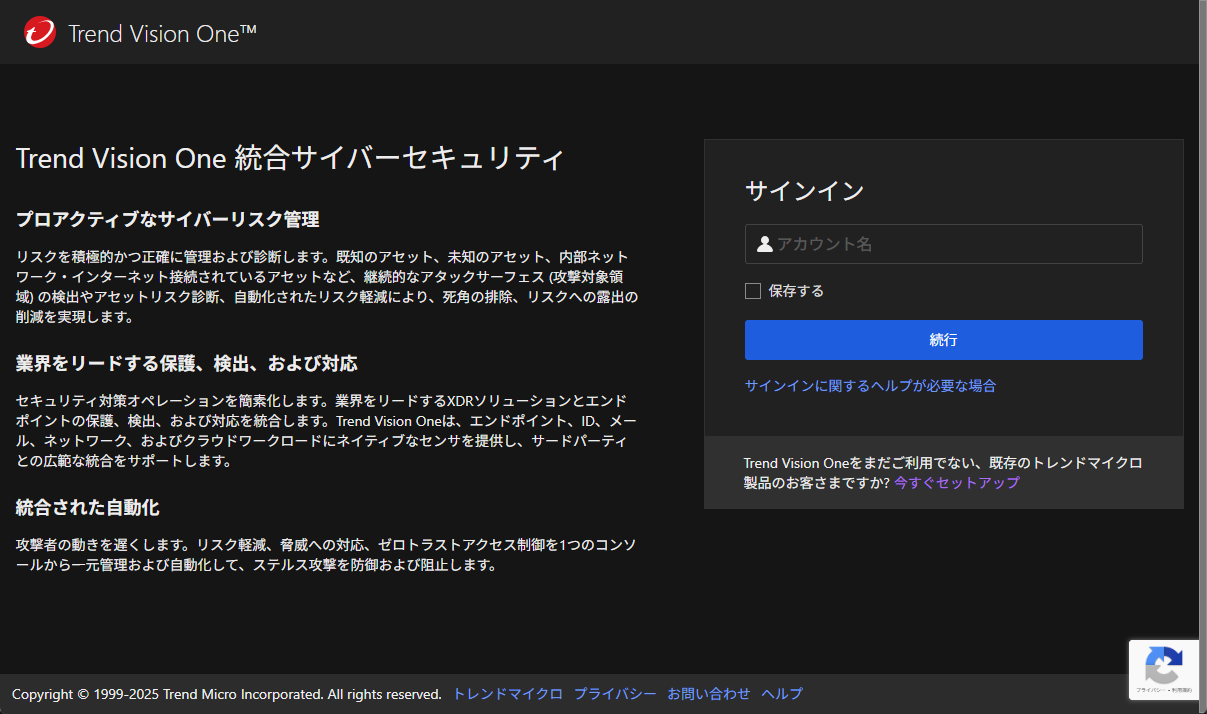1207x714 pixels.
Task: Click the アカウント名 input field
Action: point(943,243)
